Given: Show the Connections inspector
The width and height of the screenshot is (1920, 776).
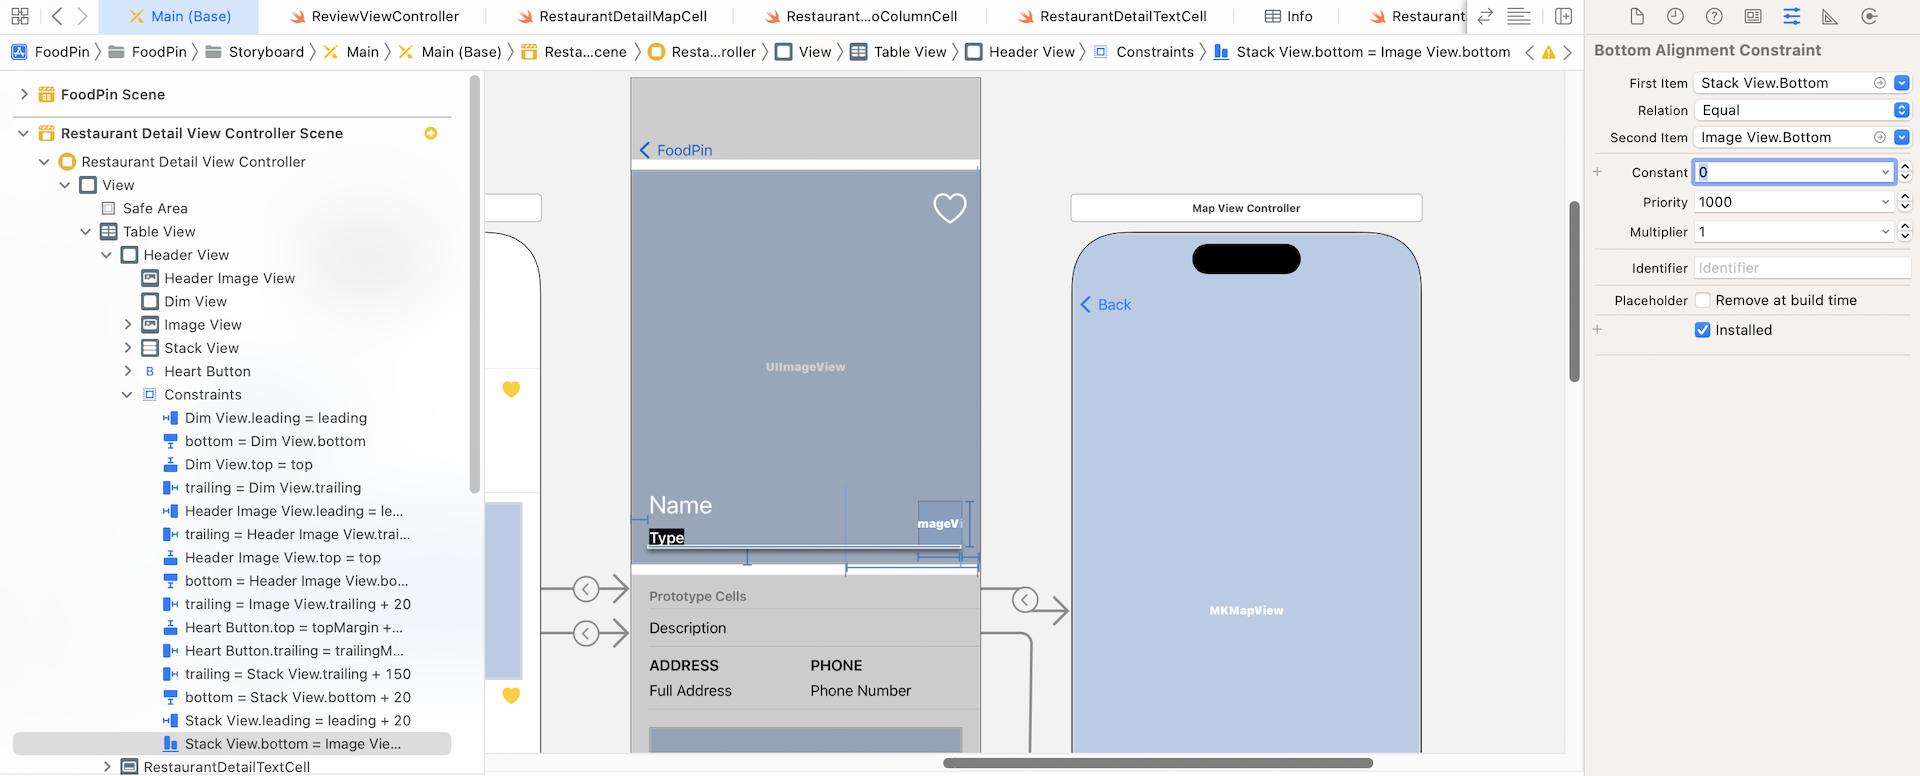Looking at the screenshot, I should (1869, 16).
